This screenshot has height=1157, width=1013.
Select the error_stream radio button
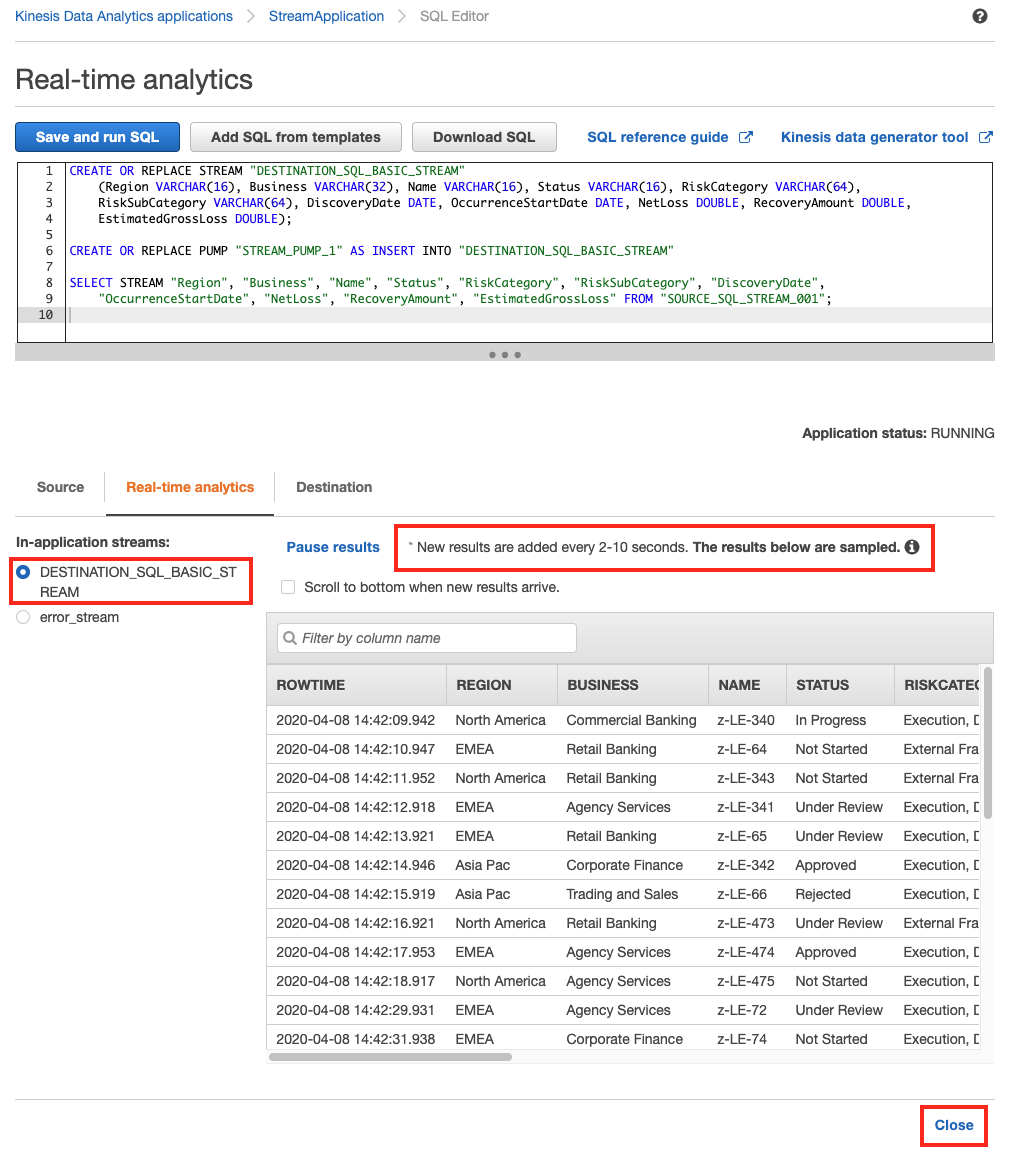point(22,617)
